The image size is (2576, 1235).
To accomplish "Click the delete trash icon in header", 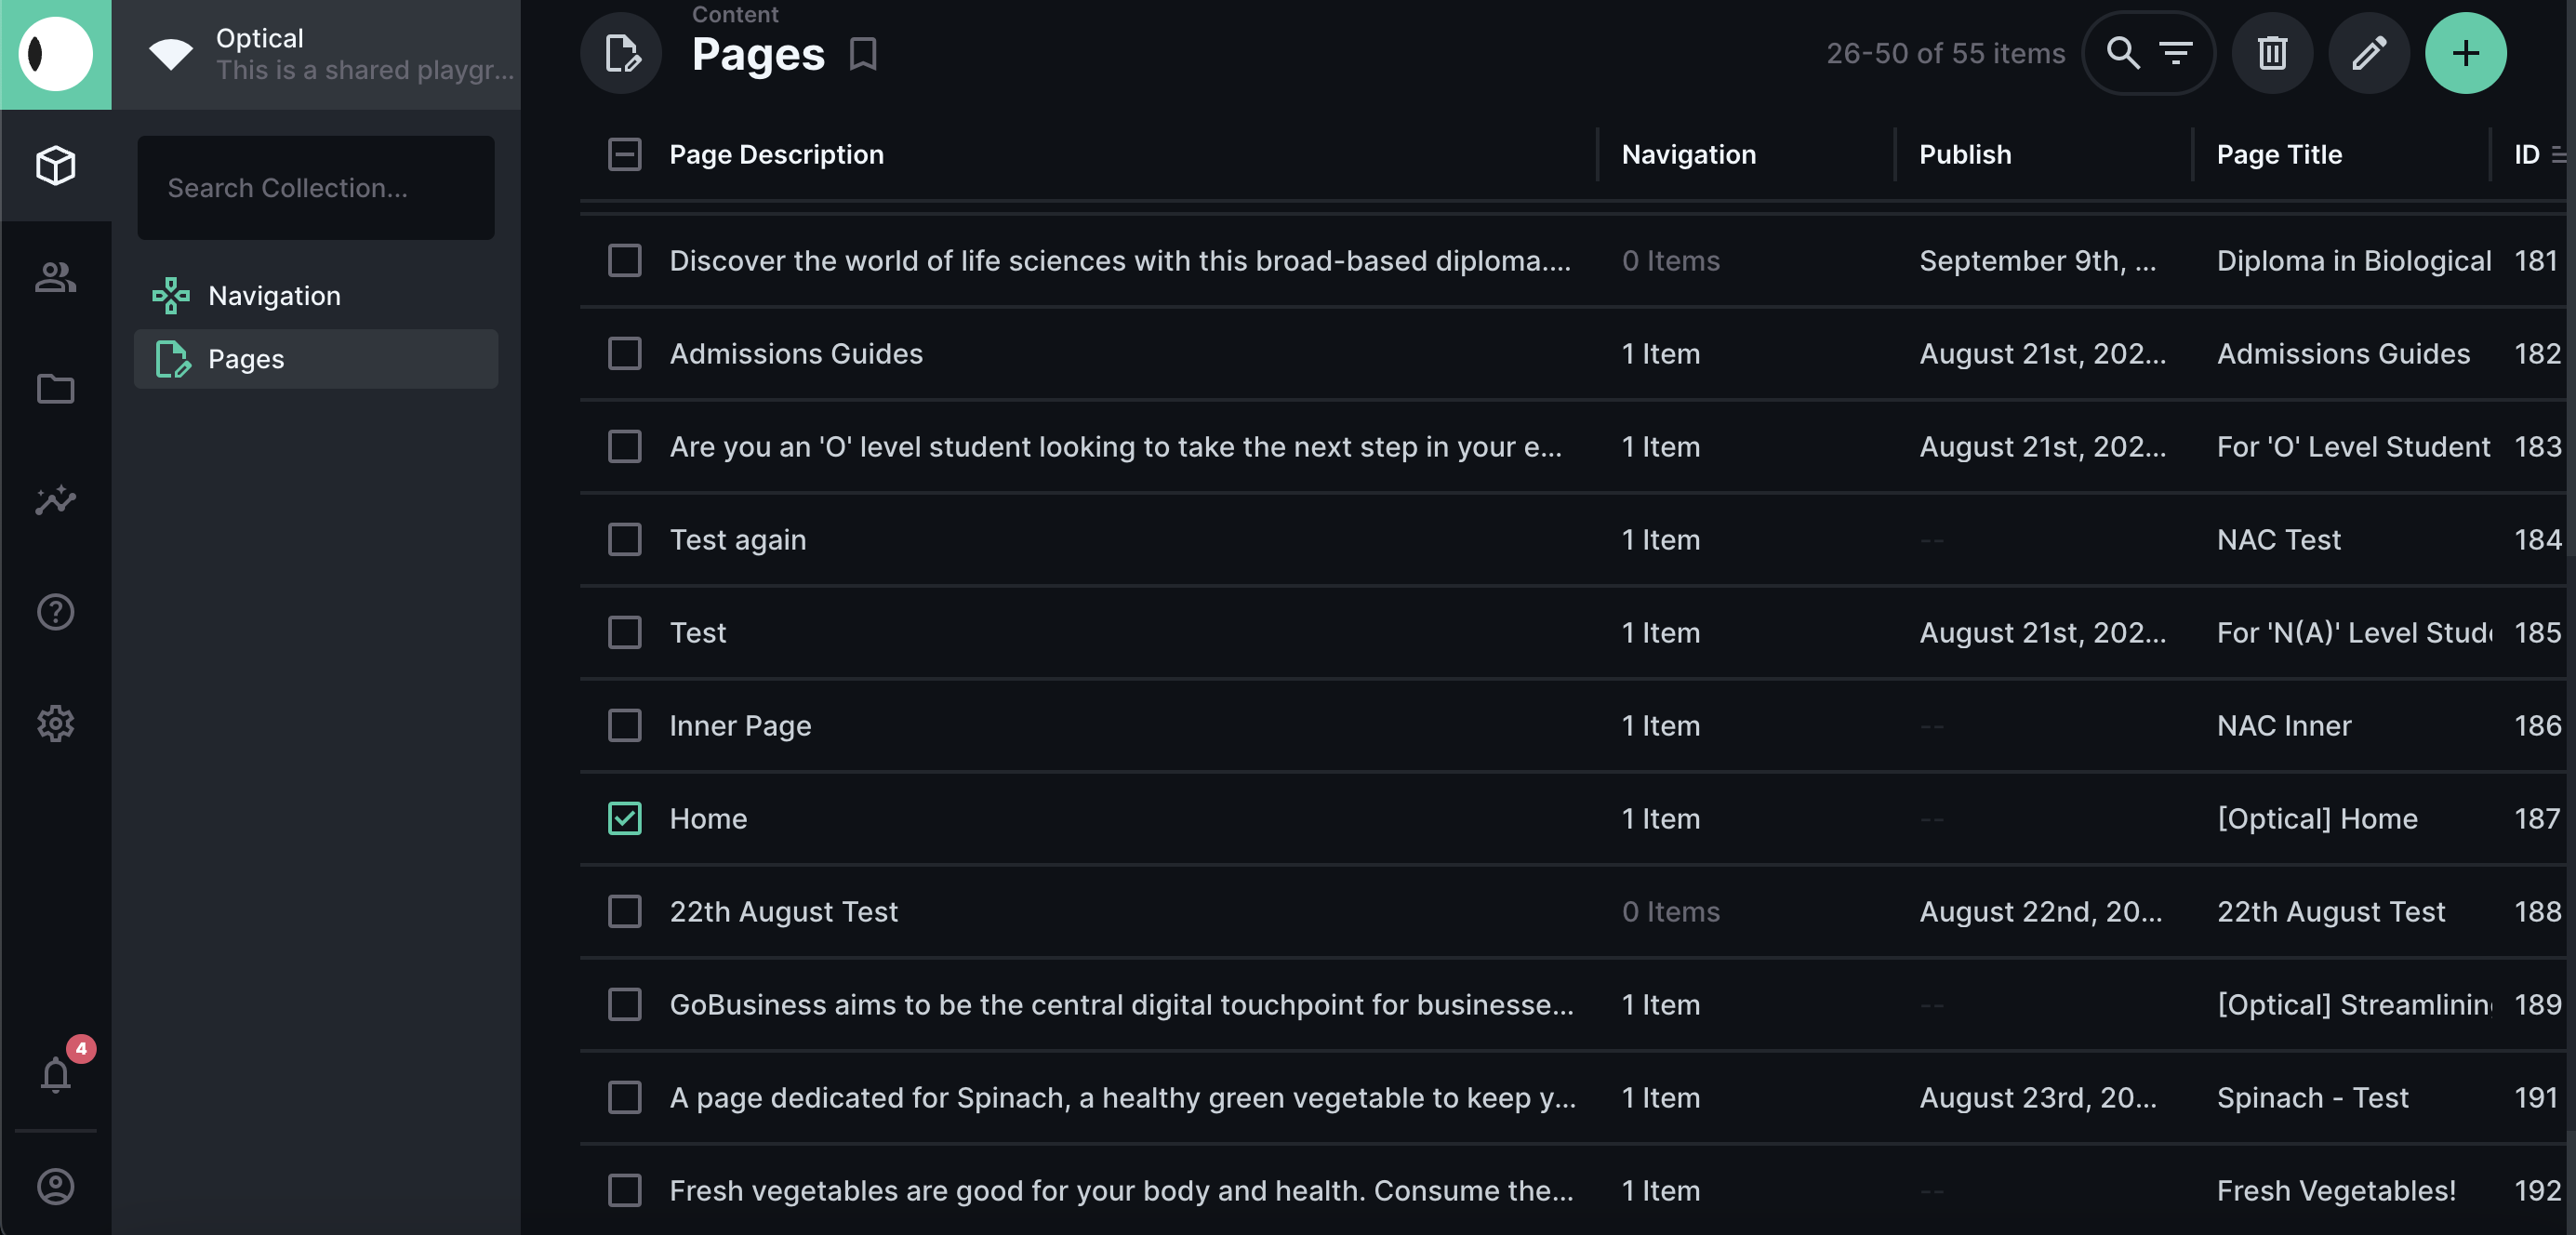I will (x=2272, y=53).
